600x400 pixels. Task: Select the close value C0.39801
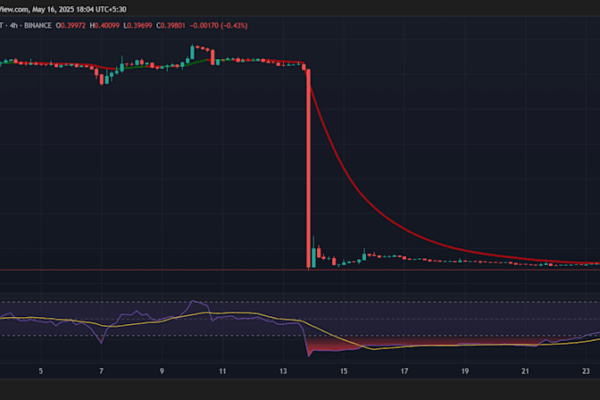coord(171,26)
